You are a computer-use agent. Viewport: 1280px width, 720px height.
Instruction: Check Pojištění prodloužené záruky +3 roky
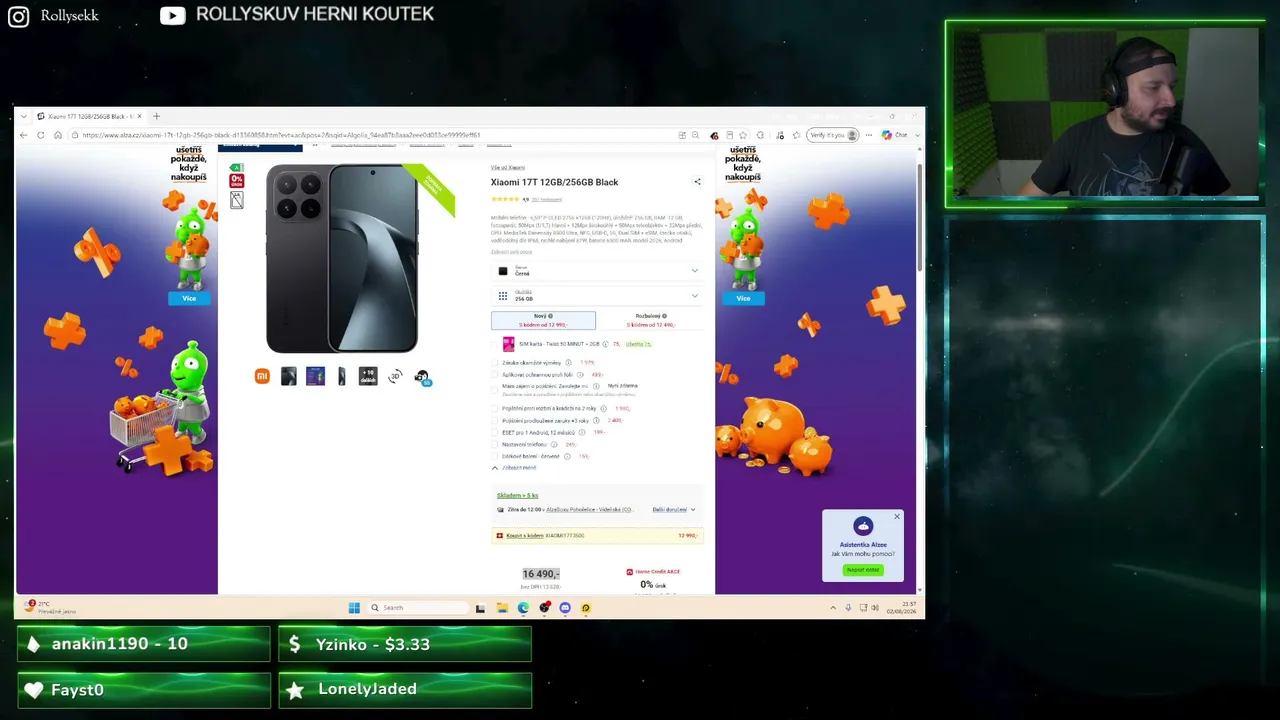point(495,421)
